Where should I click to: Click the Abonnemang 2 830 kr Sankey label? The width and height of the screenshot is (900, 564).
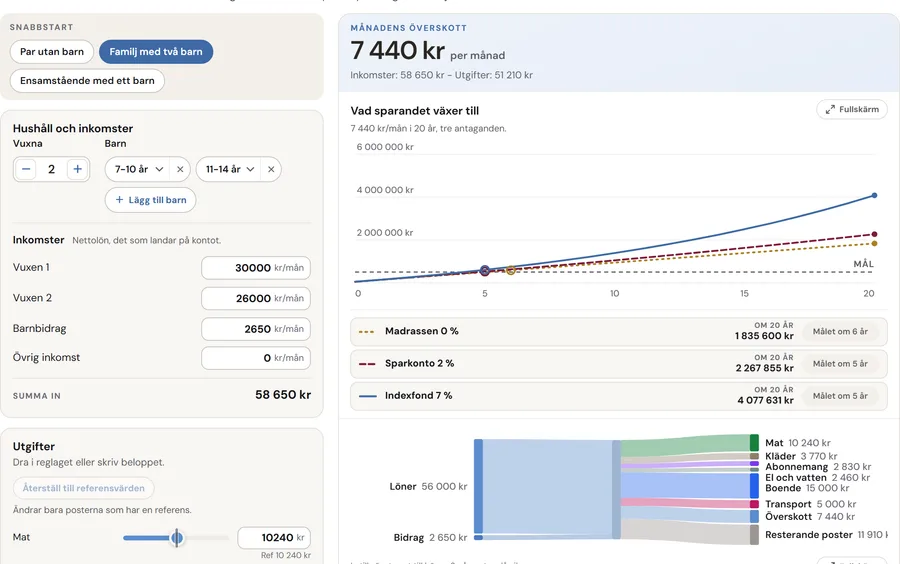tap(818, 466)
